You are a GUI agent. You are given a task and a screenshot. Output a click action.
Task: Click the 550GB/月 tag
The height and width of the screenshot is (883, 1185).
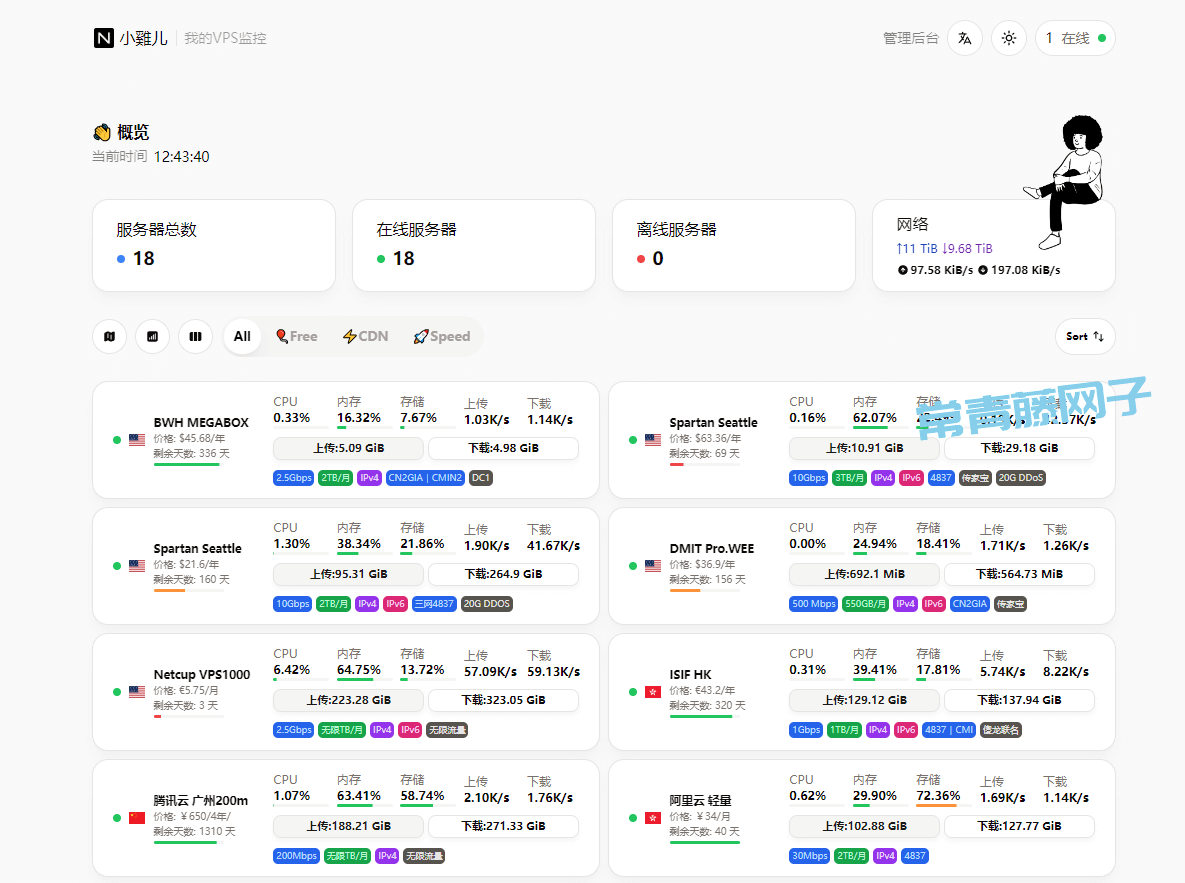click(x=865, y=604)
